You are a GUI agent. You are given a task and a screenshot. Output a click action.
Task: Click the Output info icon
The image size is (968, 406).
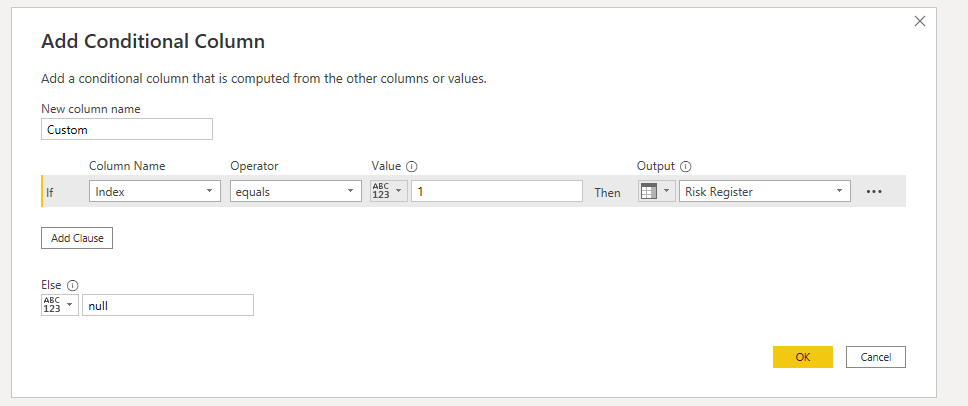coord(685,167)
